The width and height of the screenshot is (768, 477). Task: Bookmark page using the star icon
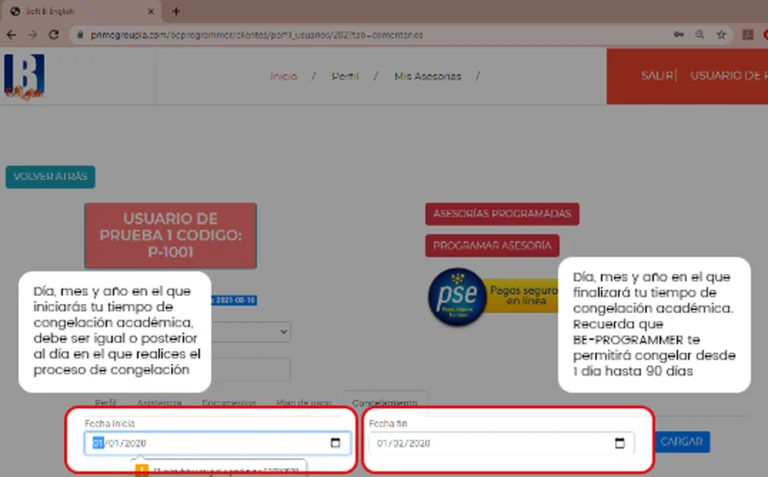point(721,33)
